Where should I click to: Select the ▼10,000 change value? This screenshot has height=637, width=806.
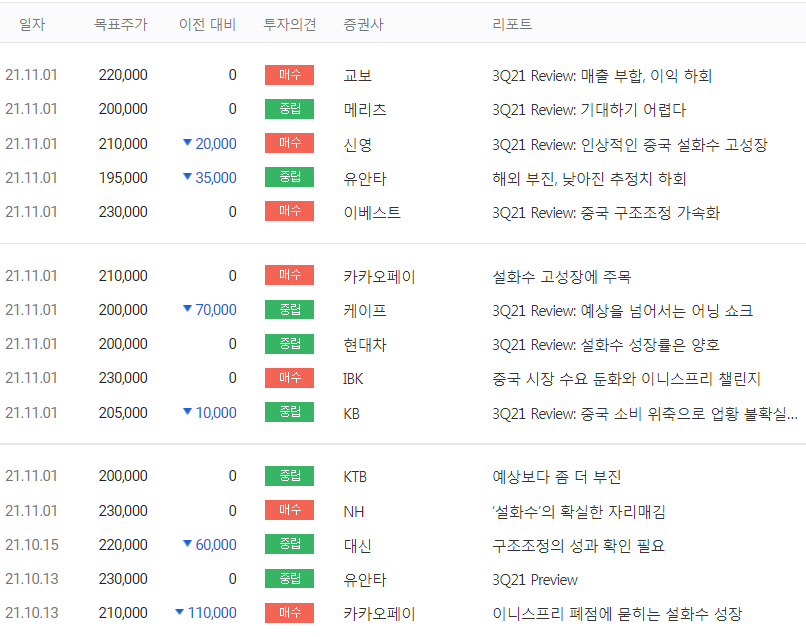[x=210, y=413]
